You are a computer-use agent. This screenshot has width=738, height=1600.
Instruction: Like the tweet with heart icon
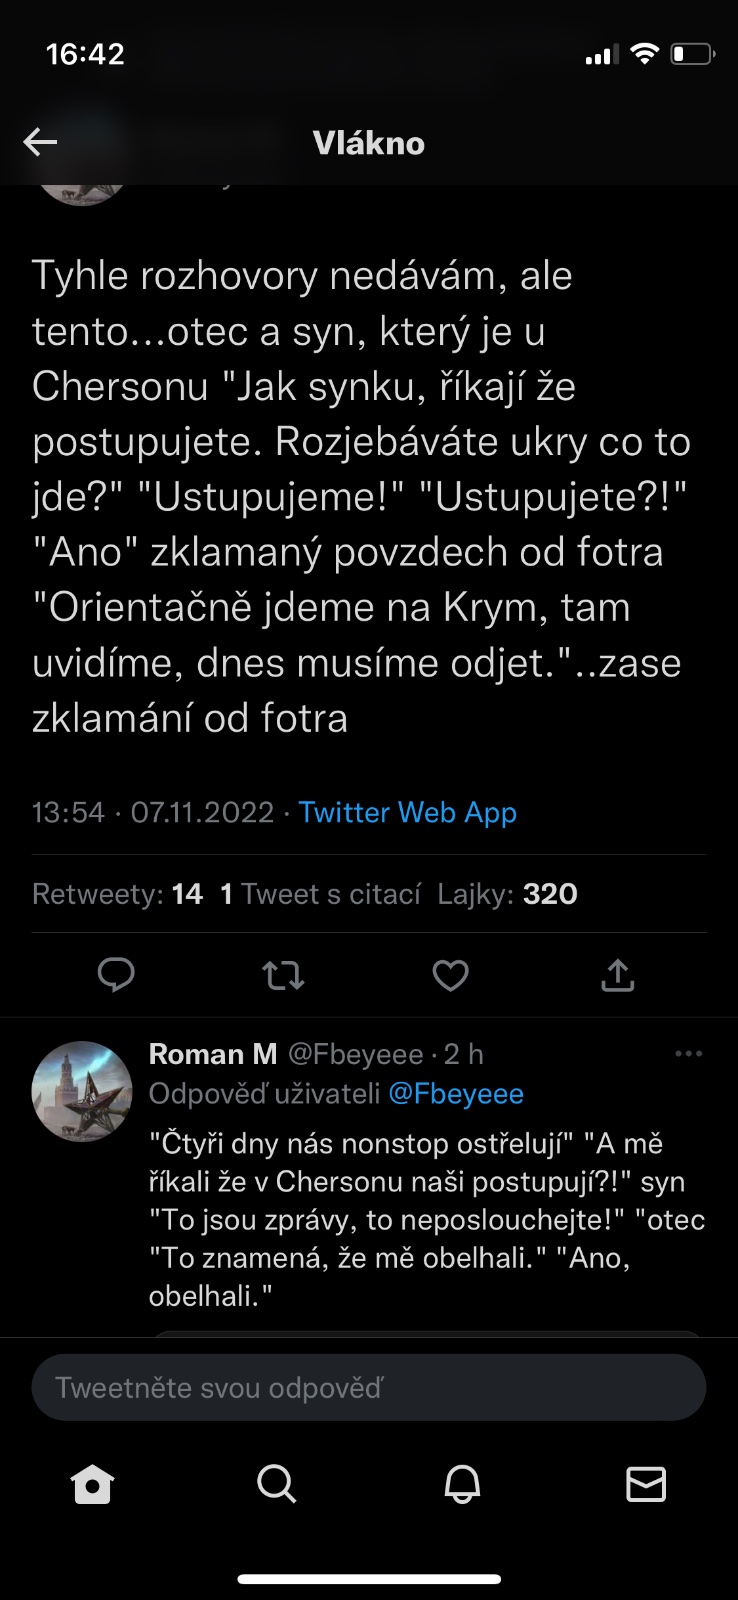(450, 974)
